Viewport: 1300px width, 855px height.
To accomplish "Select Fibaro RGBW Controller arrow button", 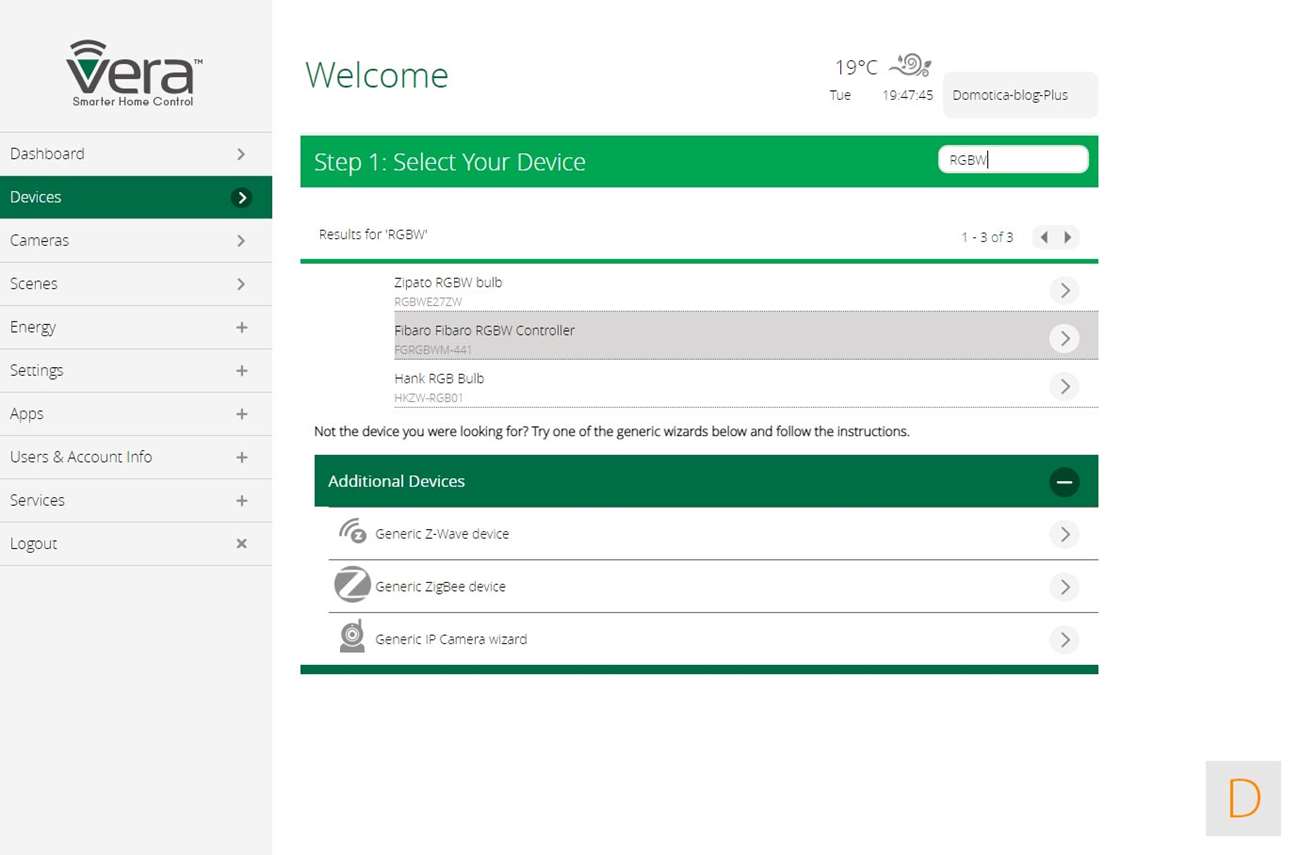I will pos(1064,338).
